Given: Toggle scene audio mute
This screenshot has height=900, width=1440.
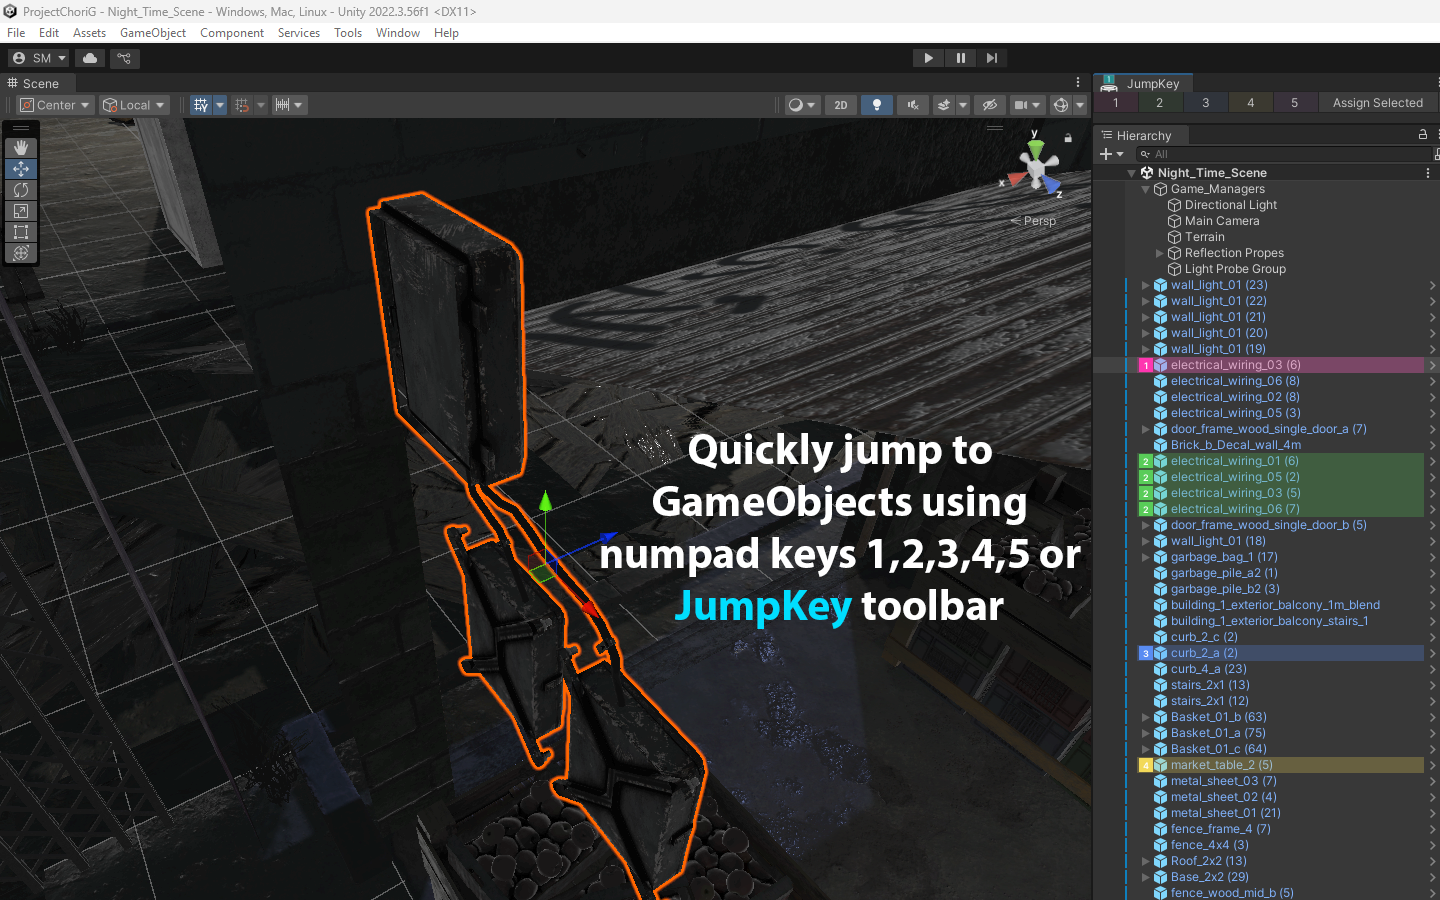Looking at the screenshot, I should [x=913, y=105].
